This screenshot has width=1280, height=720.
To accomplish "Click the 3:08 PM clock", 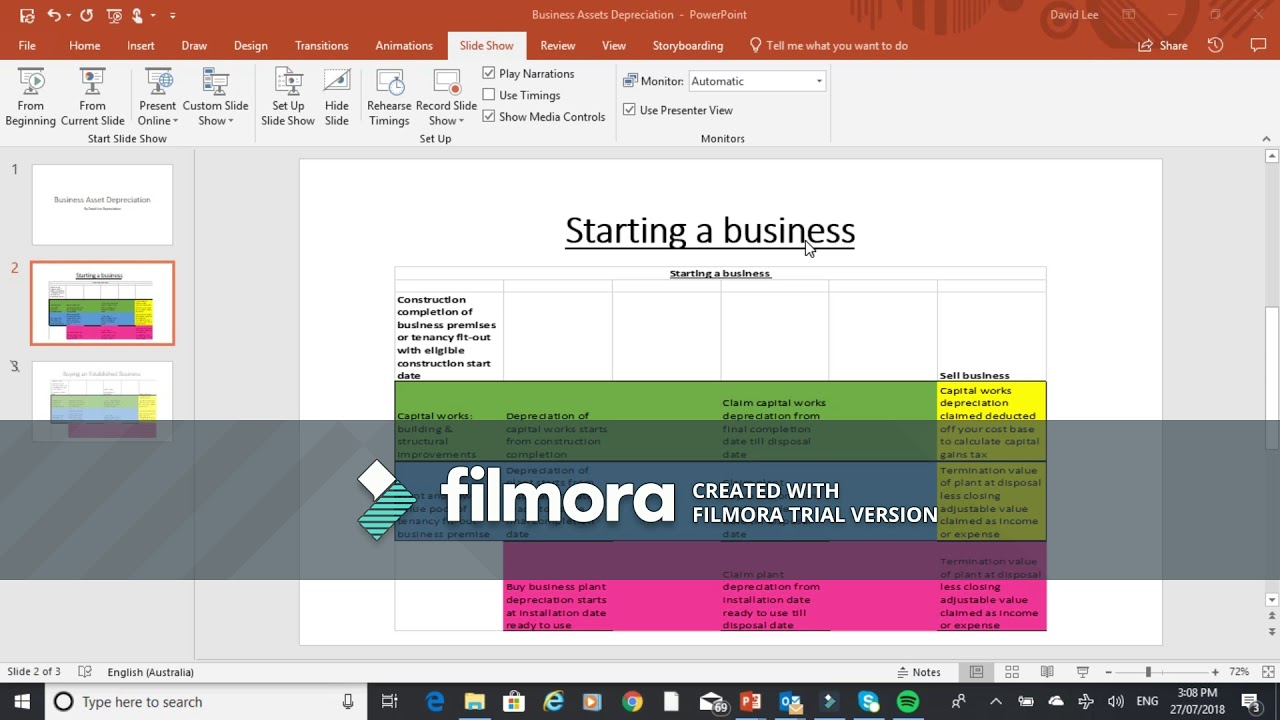I will click(x=1197, y=693).
